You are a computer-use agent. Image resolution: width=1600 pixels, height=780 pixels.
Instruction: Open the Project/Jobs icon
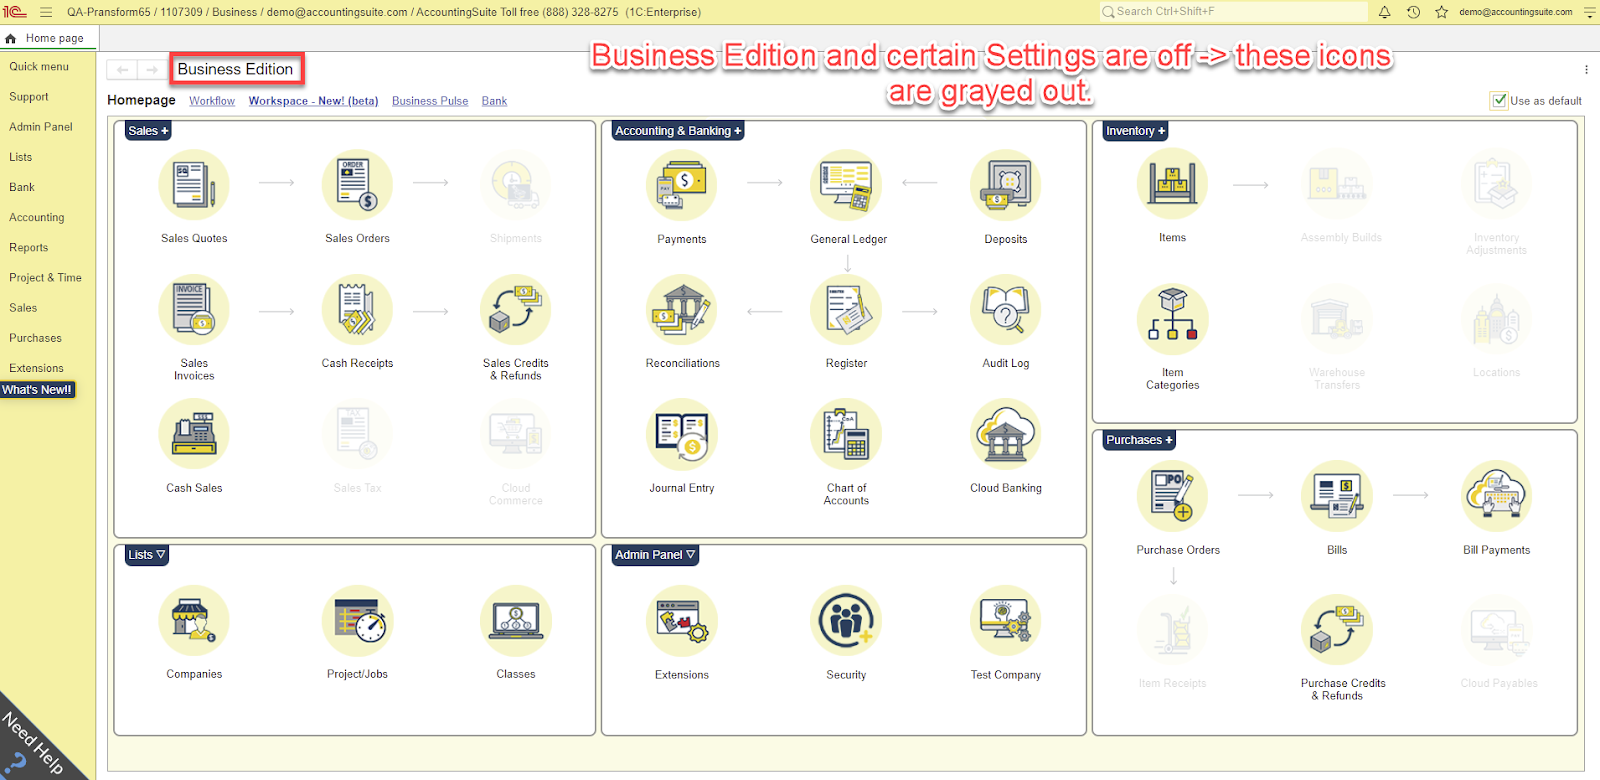pyautogui.click(x=357, y=621)
